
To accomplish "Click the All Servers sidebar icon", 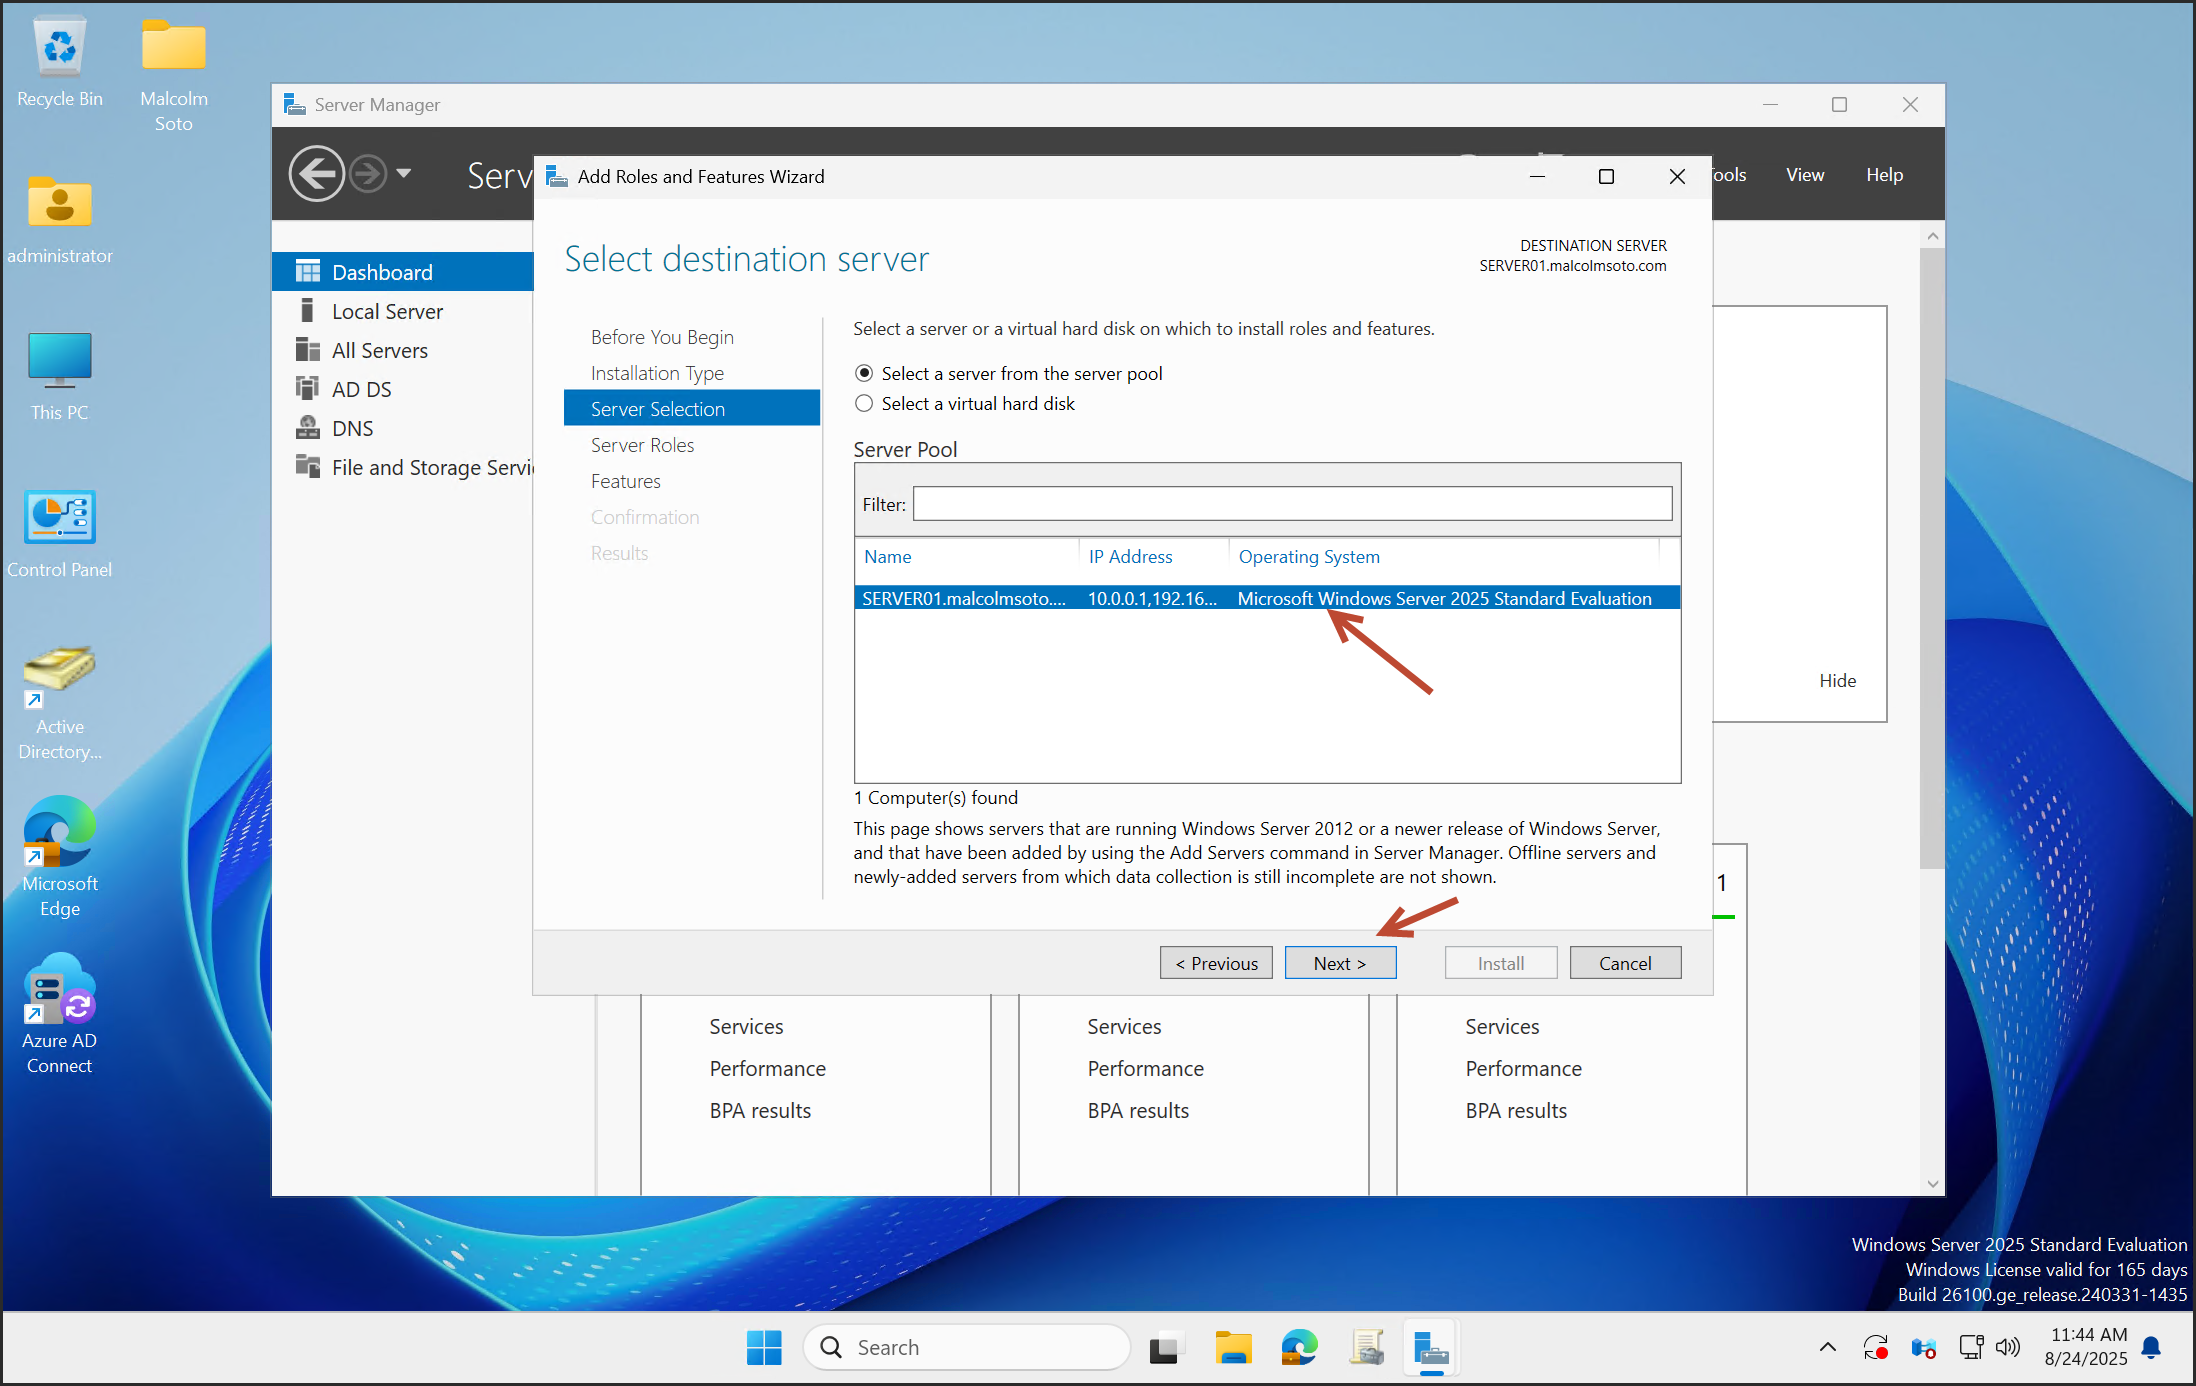I will coord(307,350).
